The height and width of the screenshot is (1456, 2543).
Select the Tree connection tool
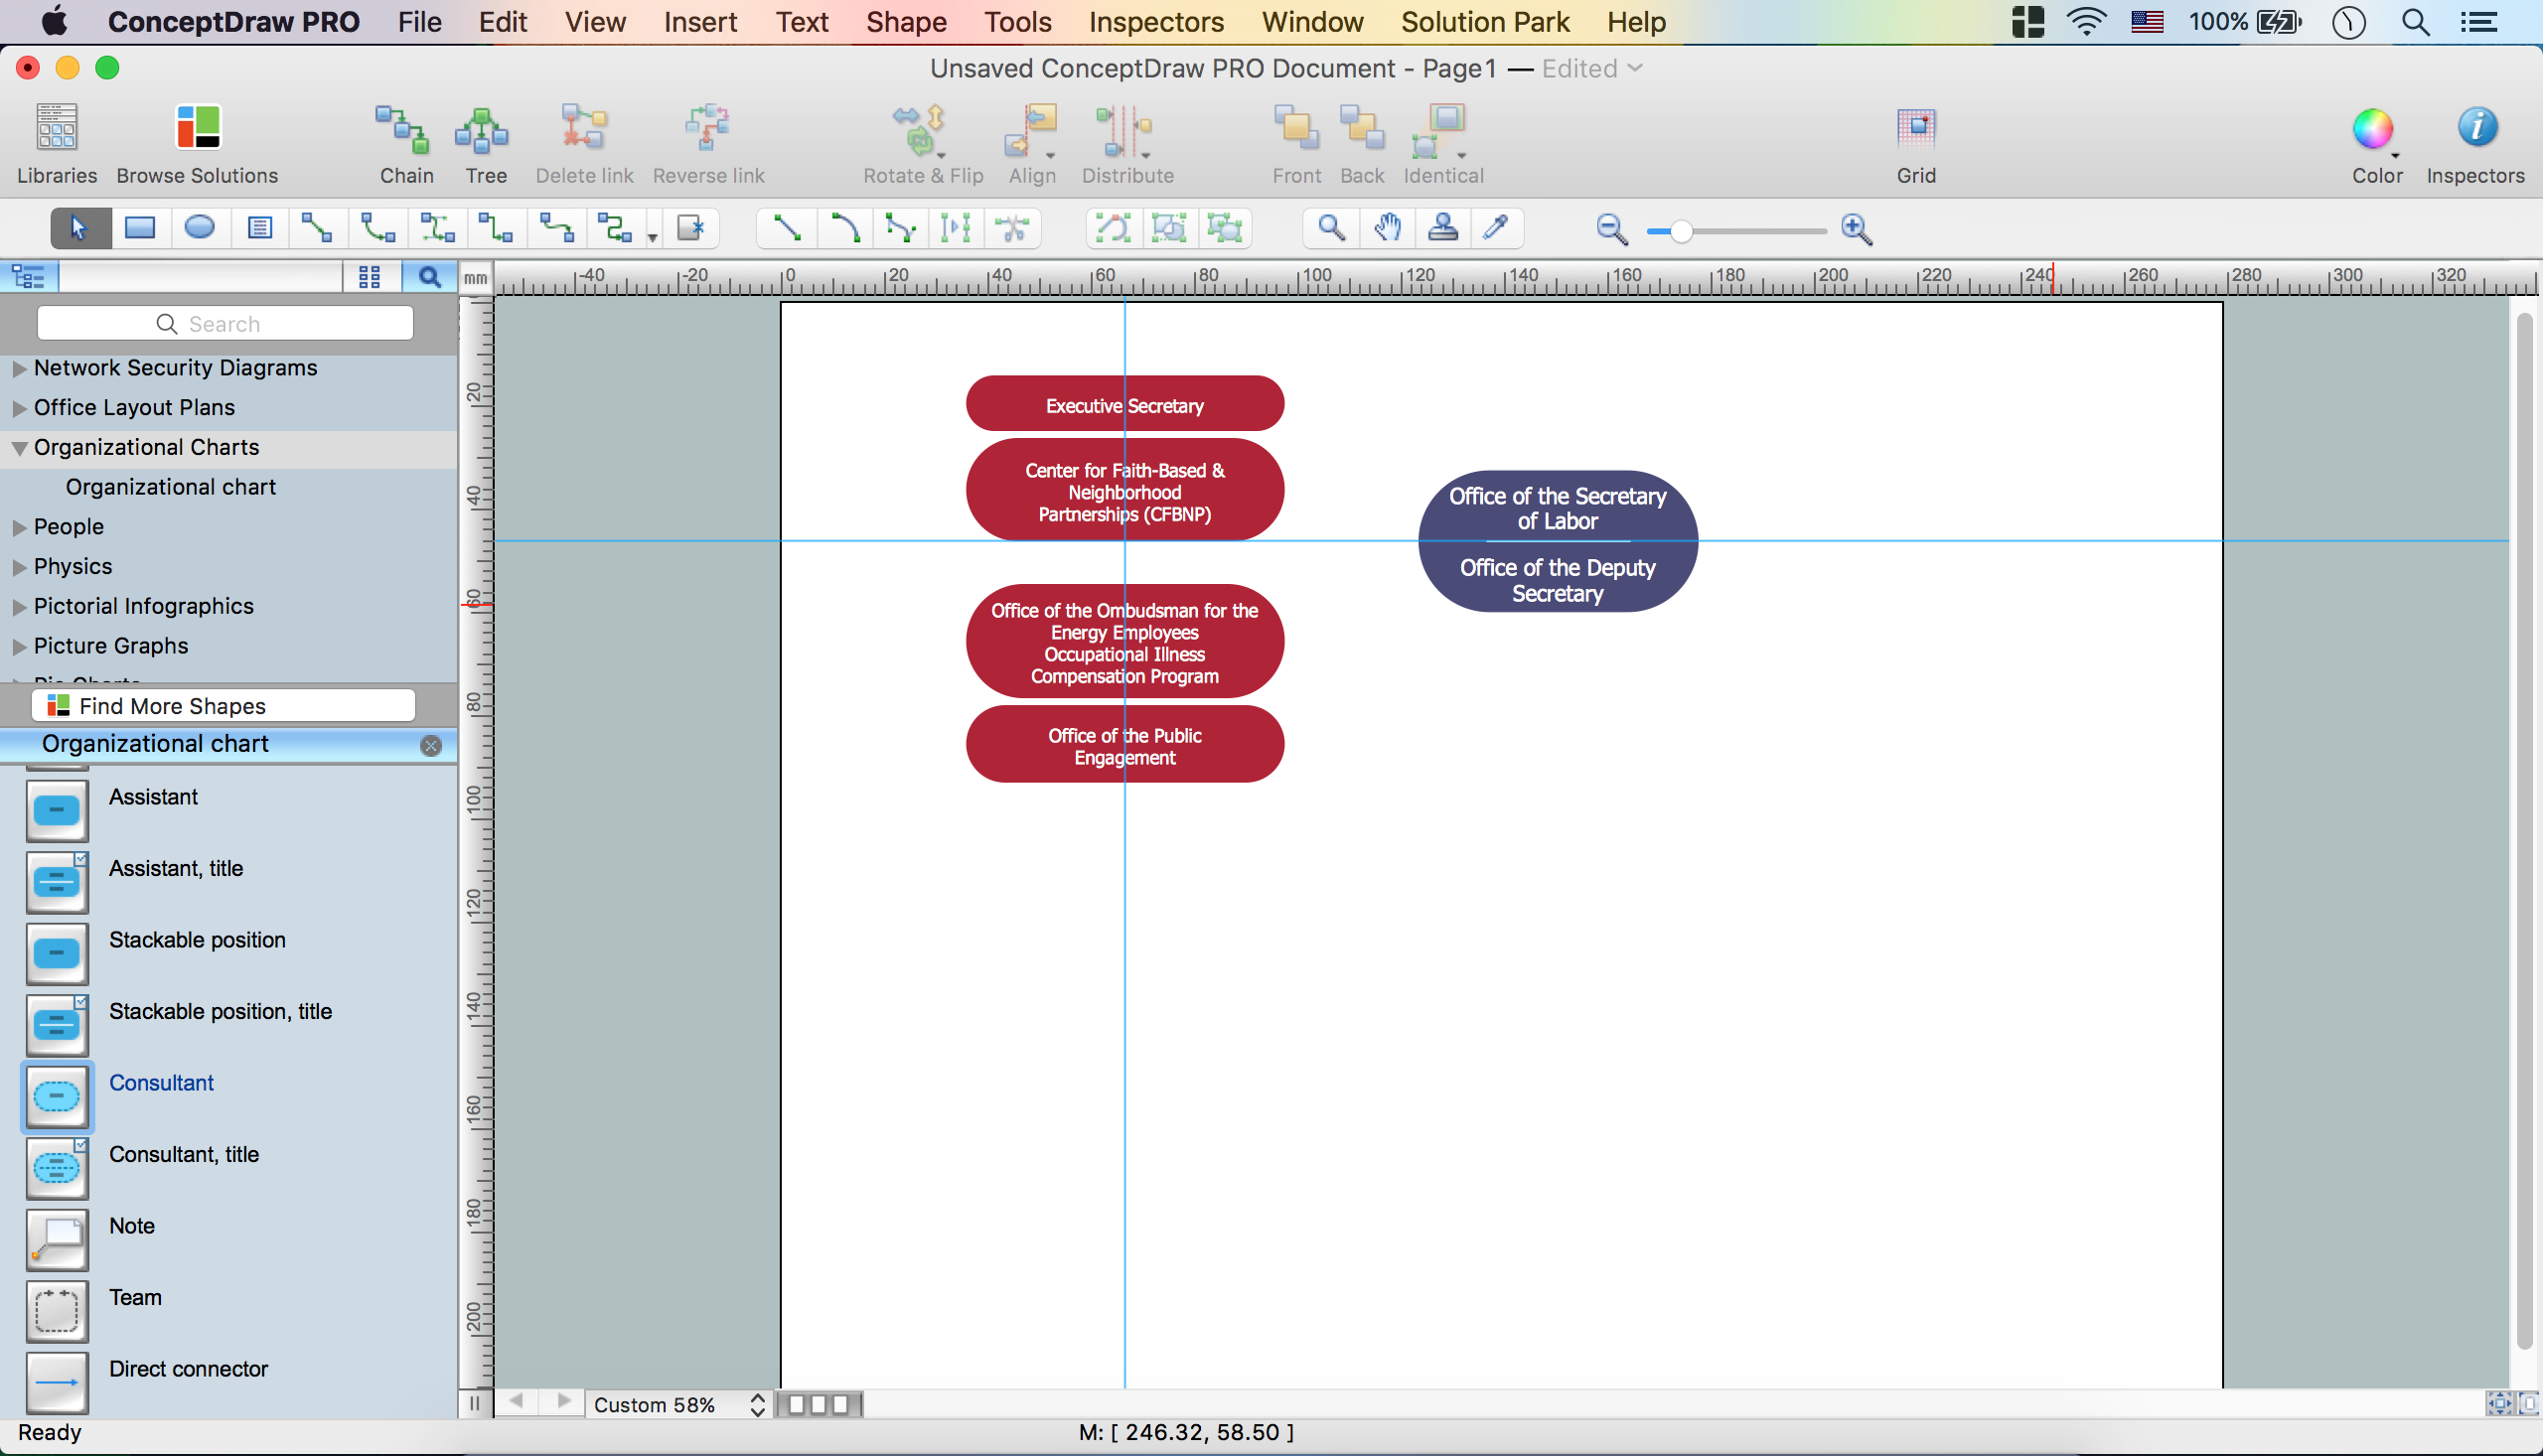click(485, 130)
